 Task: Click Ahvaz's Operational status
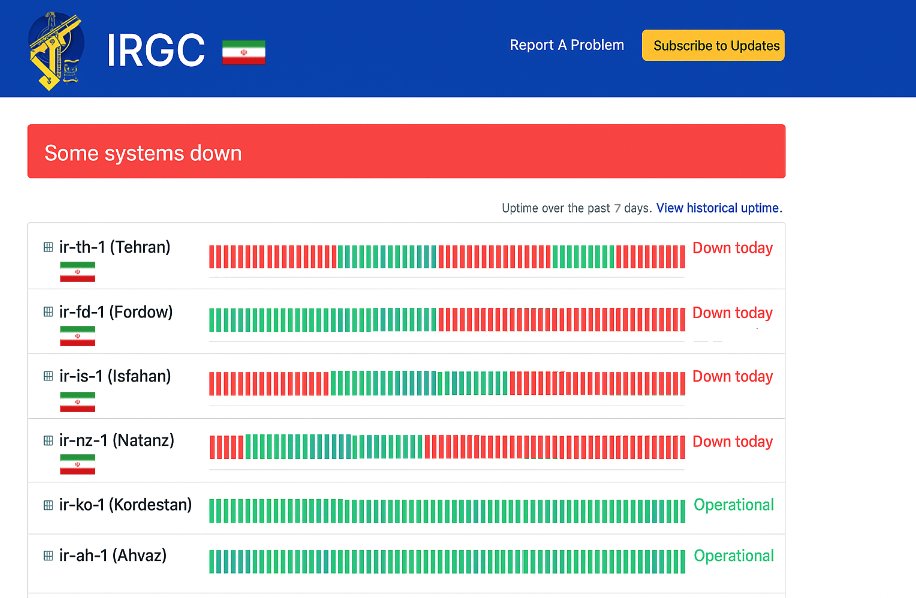click(734, 555)
